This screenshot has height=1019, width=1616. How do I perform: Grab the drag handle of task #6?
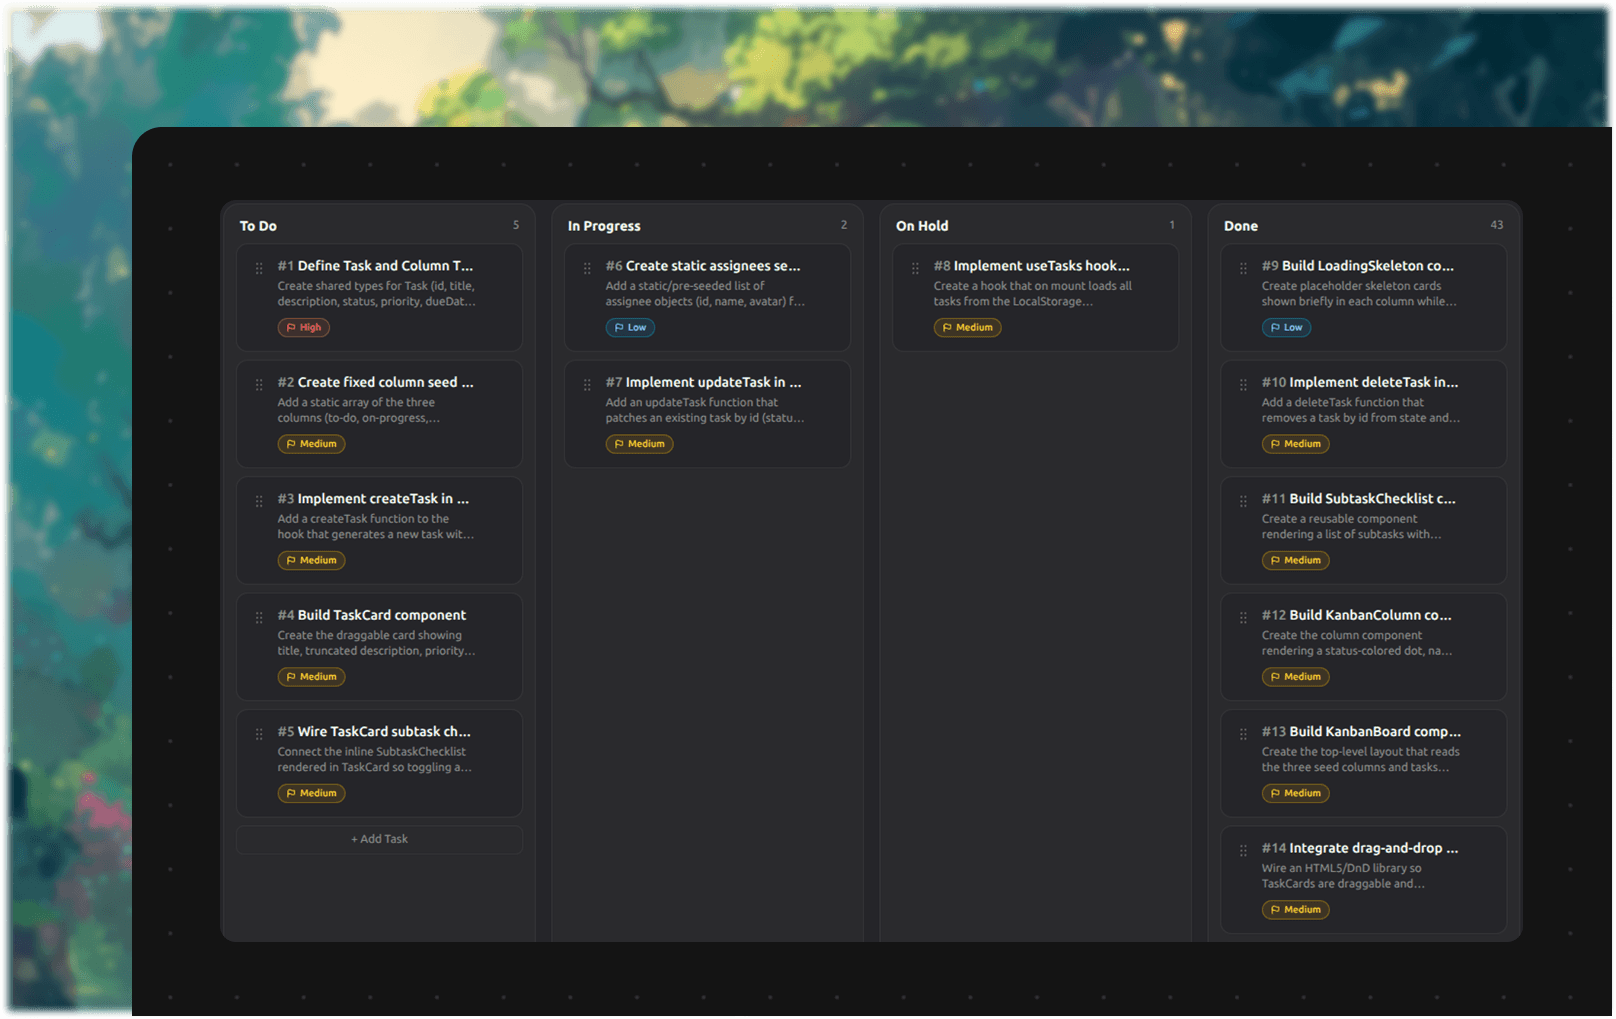coord(587,268)
